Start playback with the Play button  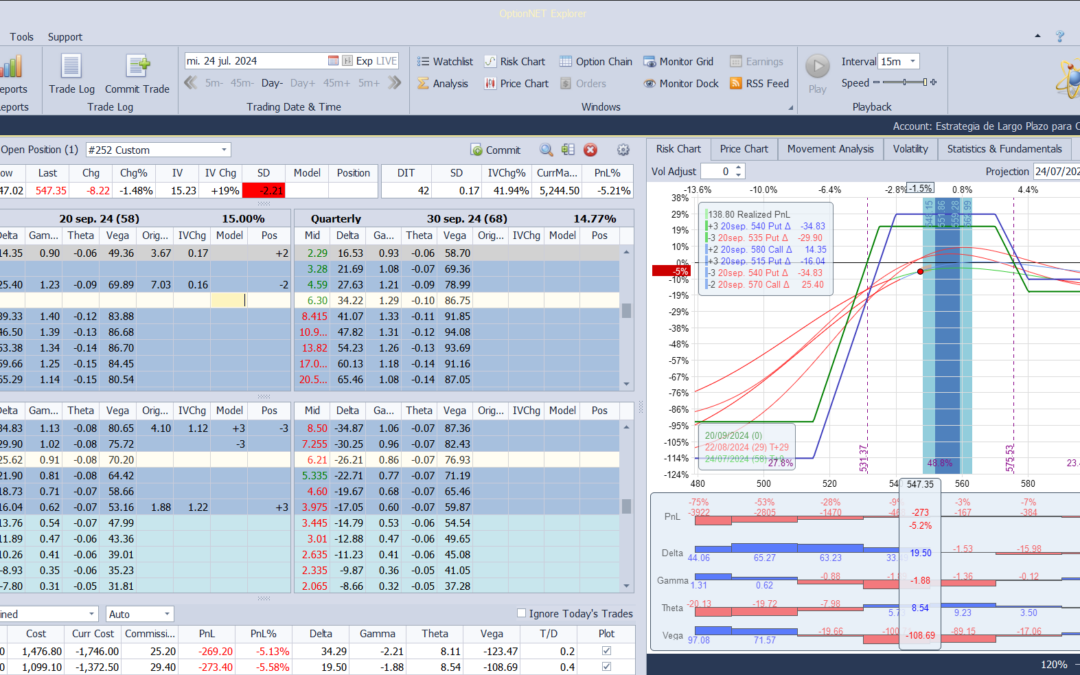pos(818,74)
